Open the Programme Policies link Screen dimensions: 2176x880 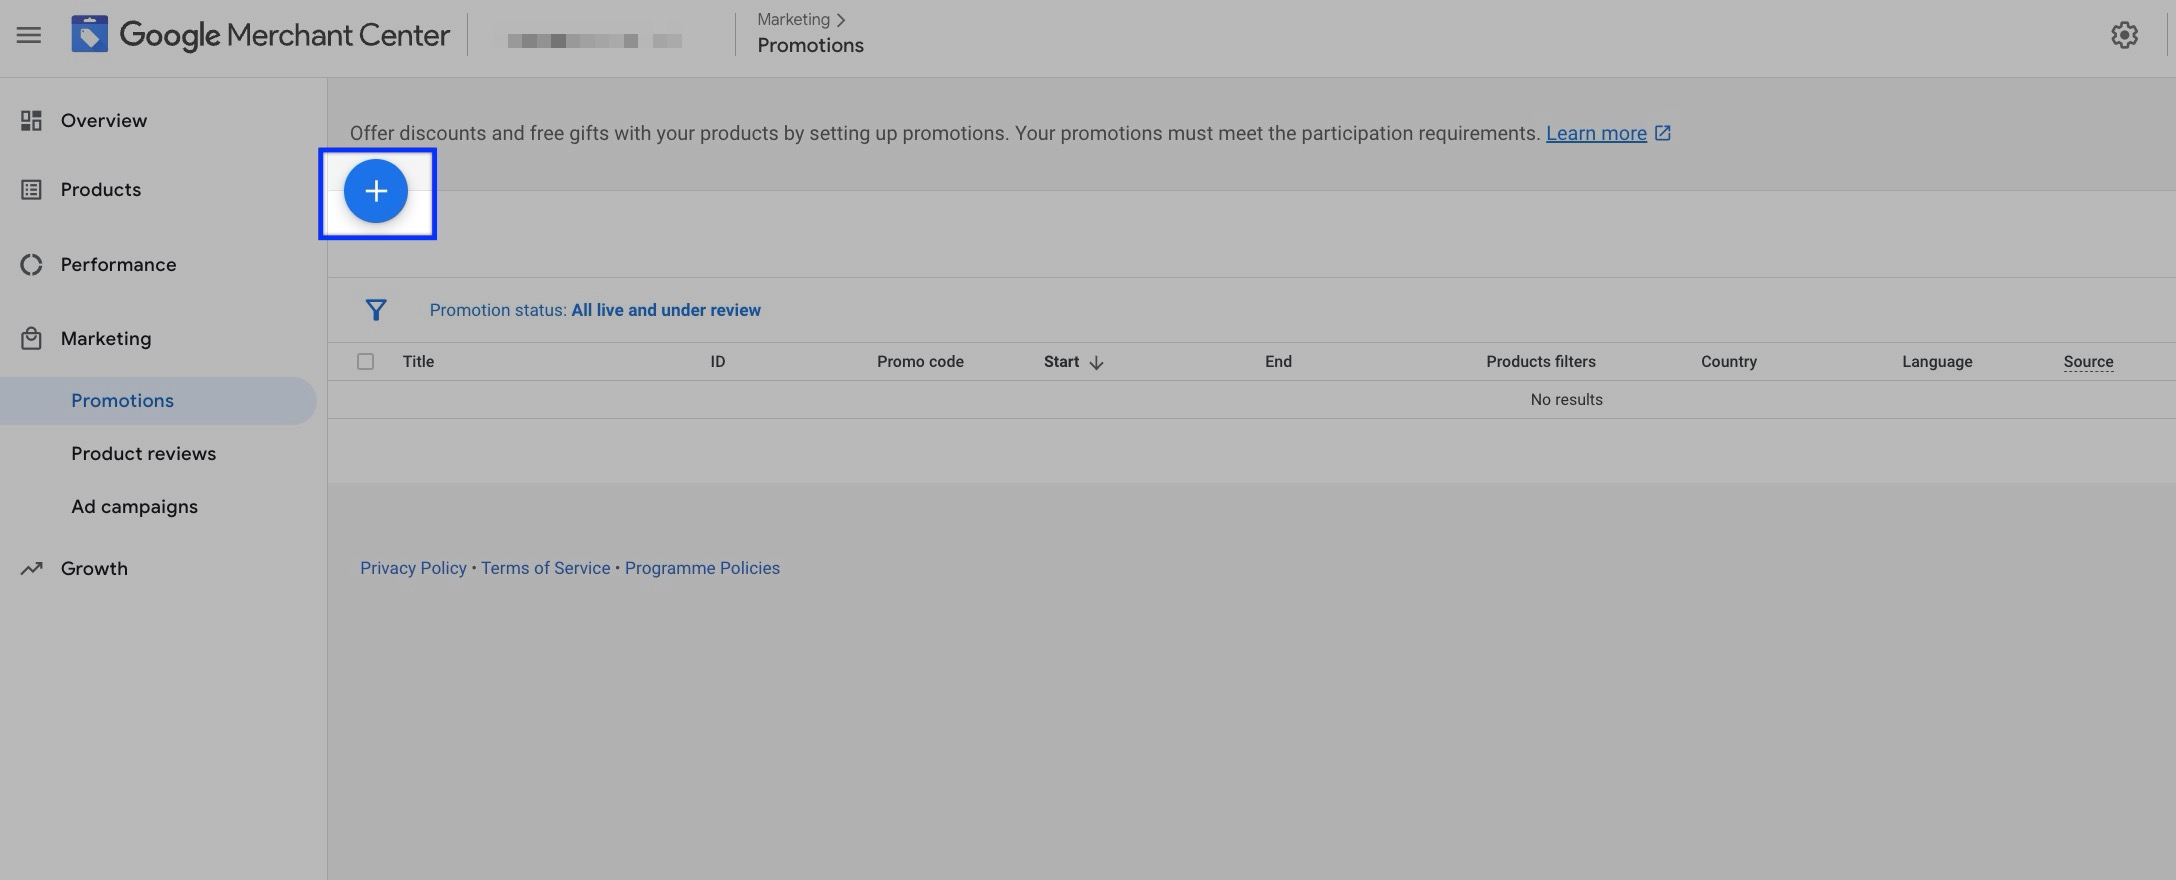click(x=702, y=568)
